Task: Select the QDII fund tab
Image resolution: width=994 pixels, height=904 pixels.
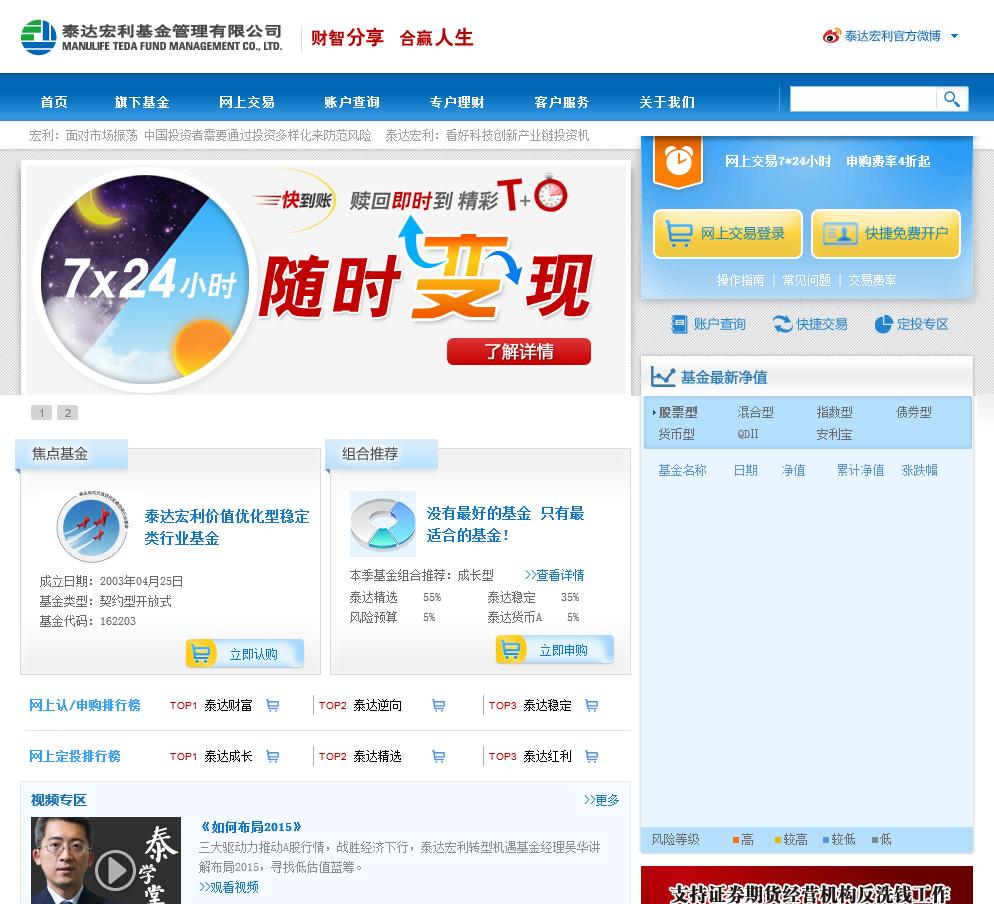Action: tap(748, 434)
